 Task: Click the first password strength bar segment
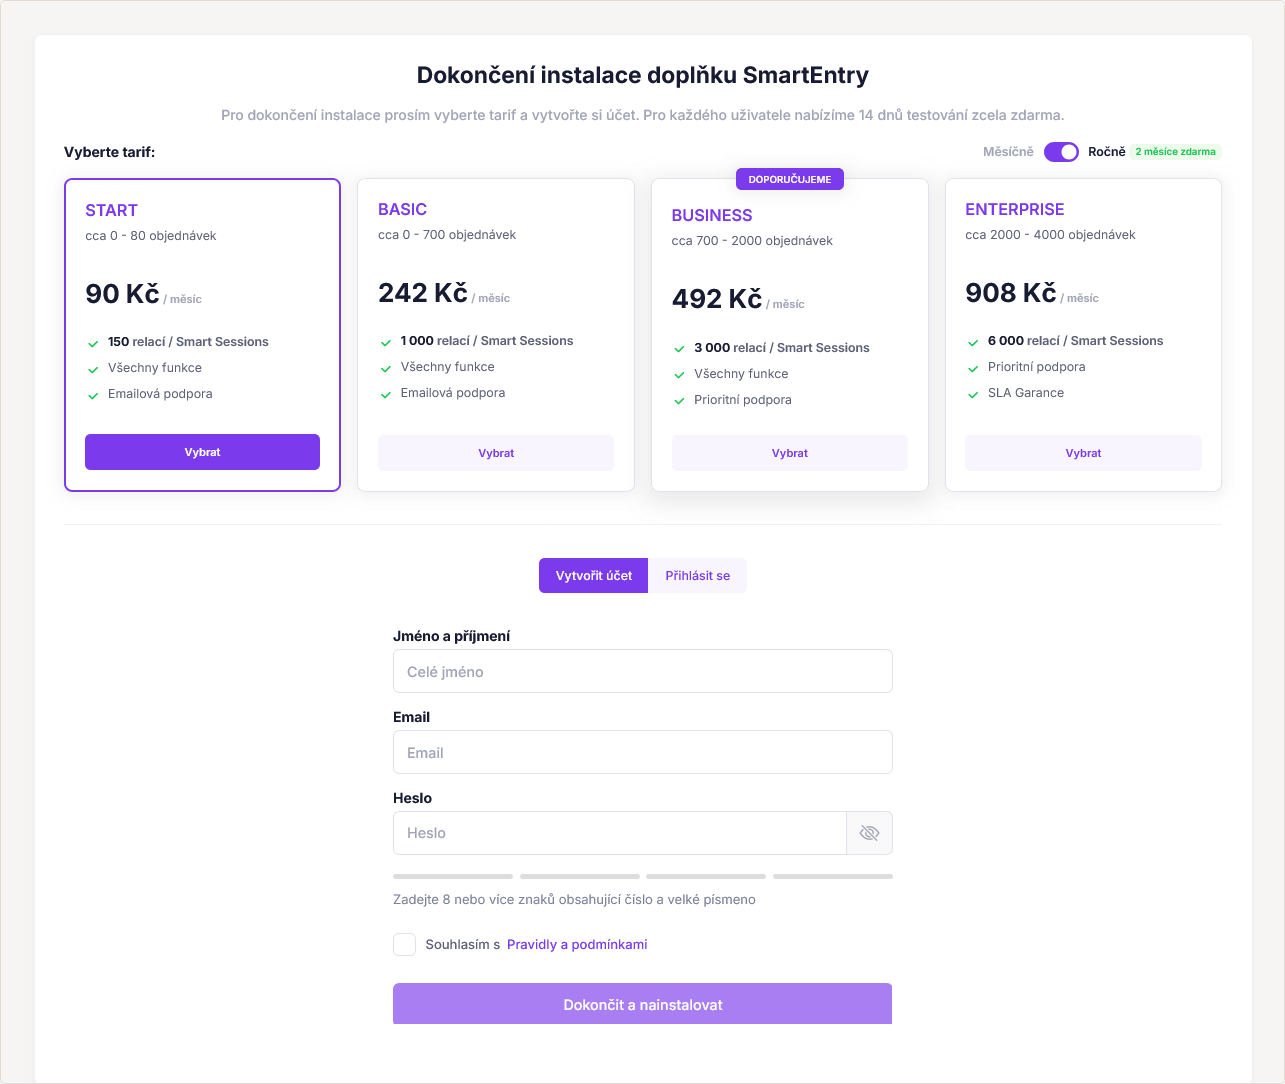coord(453,876)
